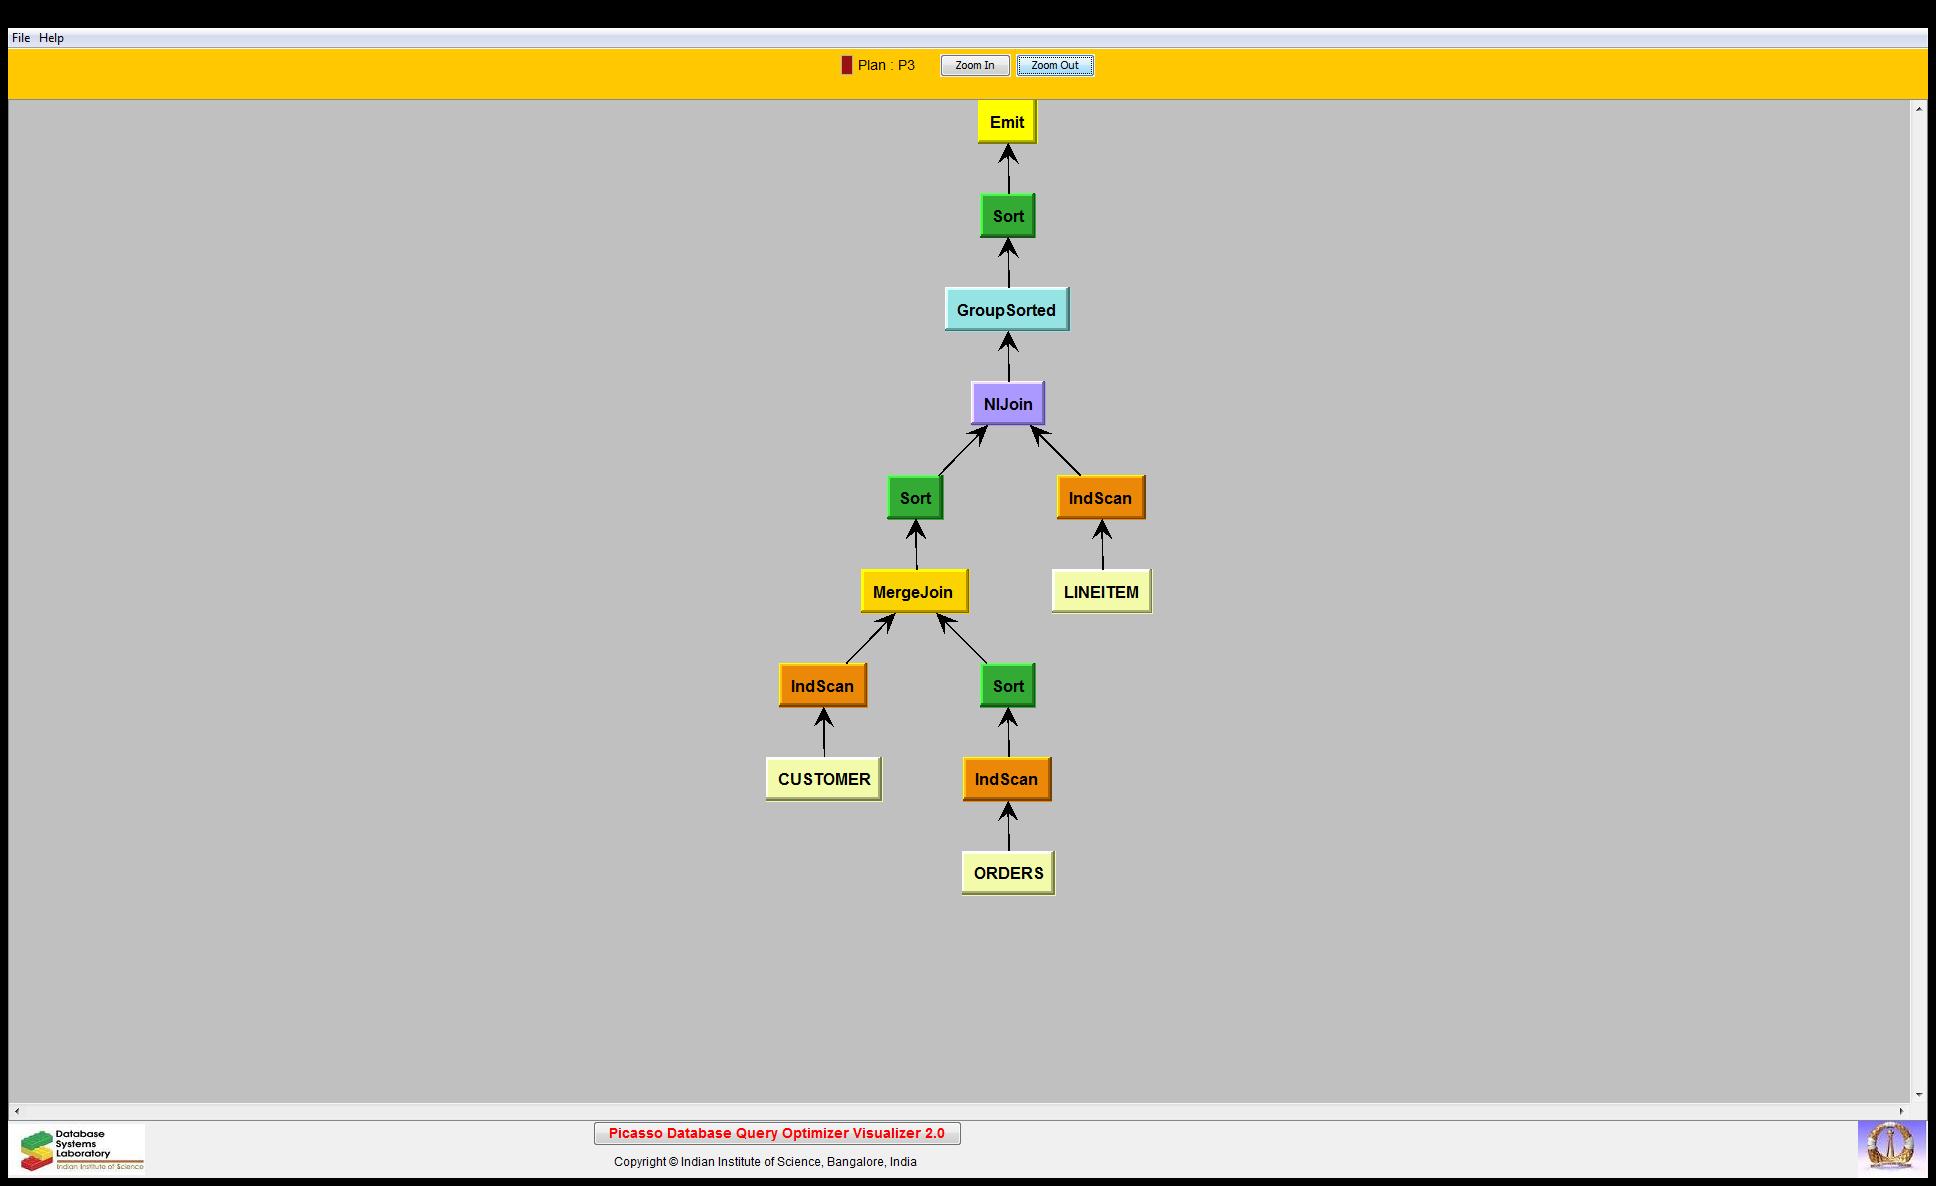
Task: Click the Emit node at tree top
Action: click(x=1006, y=122)
